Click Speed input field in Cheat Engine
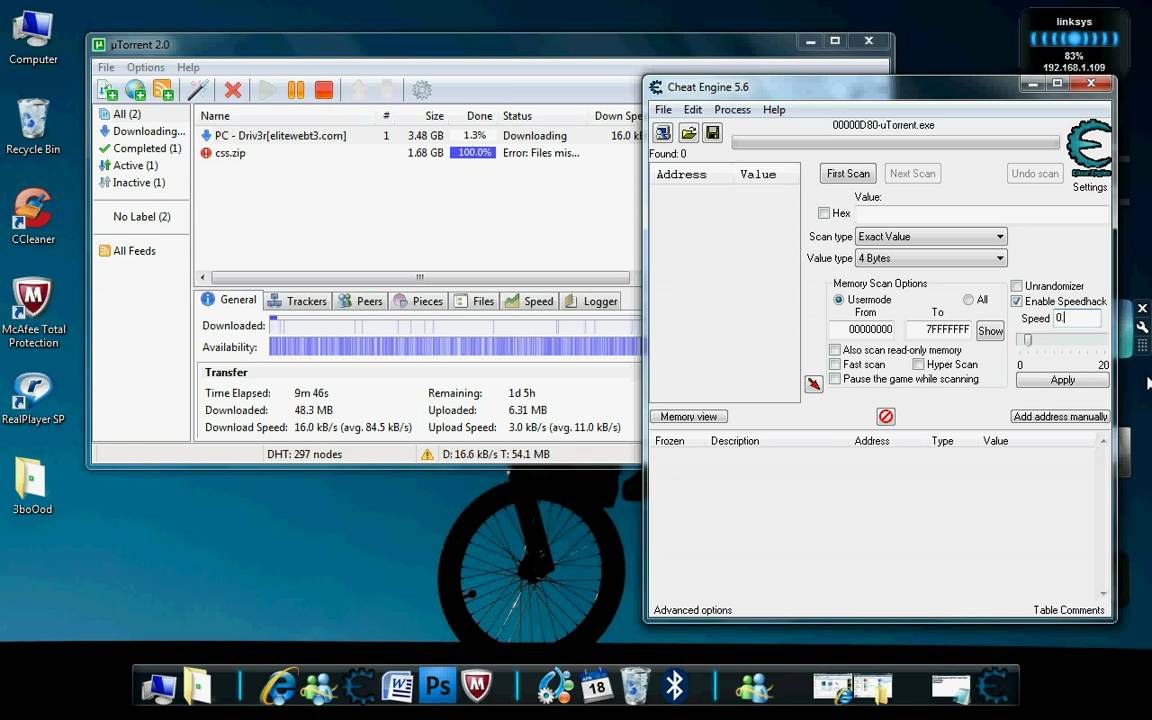The height and width of the screenshot is (720, 1152). click(x=1077, y=318)
